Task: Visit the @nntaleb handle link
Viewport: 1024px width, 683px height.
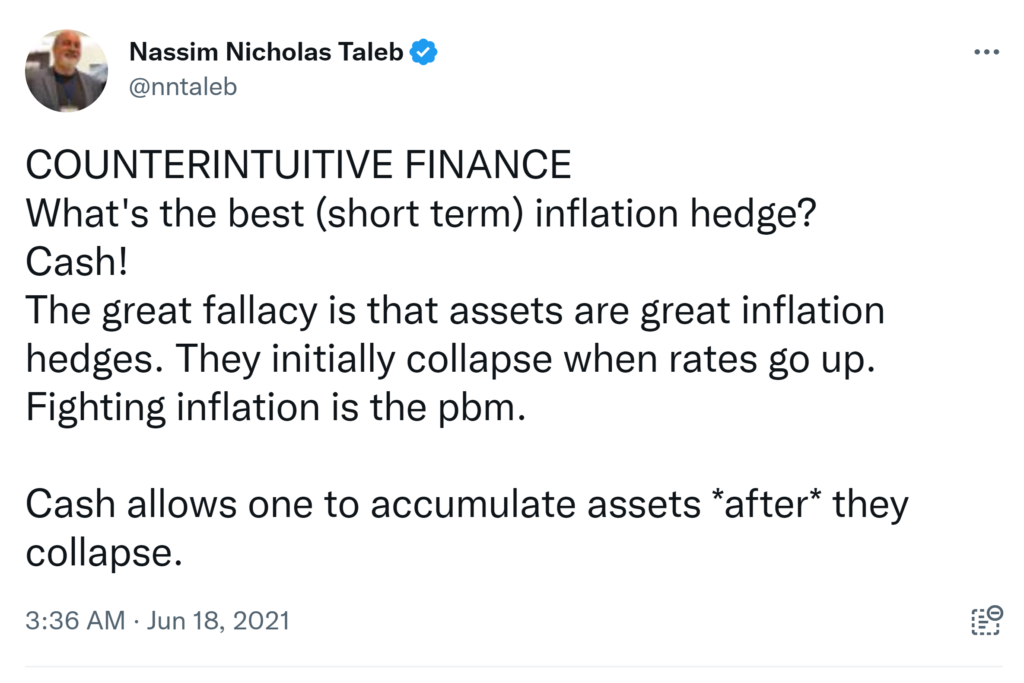Action: 183,87
